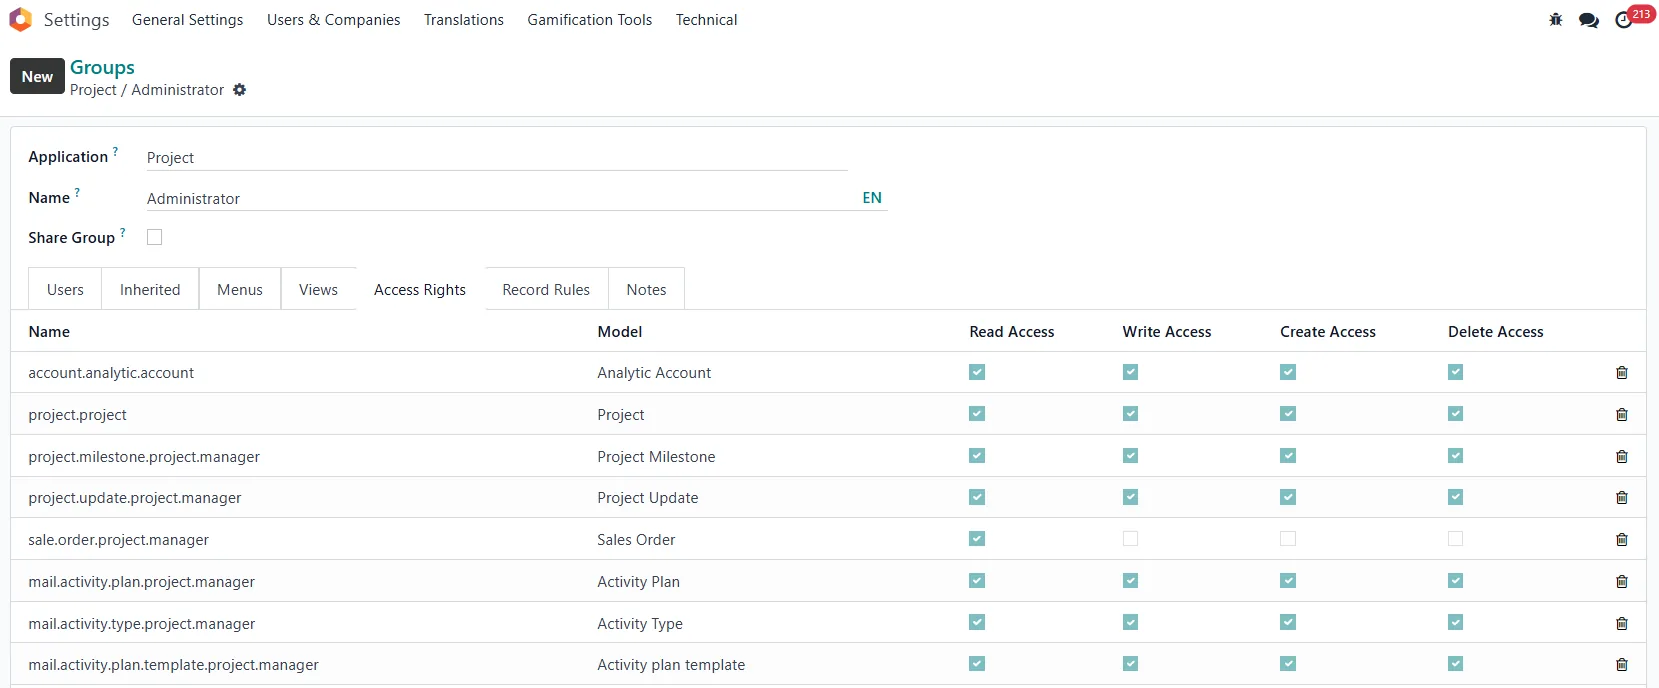Uncheck Create Access for Project Milestone

coord(1288,456)
